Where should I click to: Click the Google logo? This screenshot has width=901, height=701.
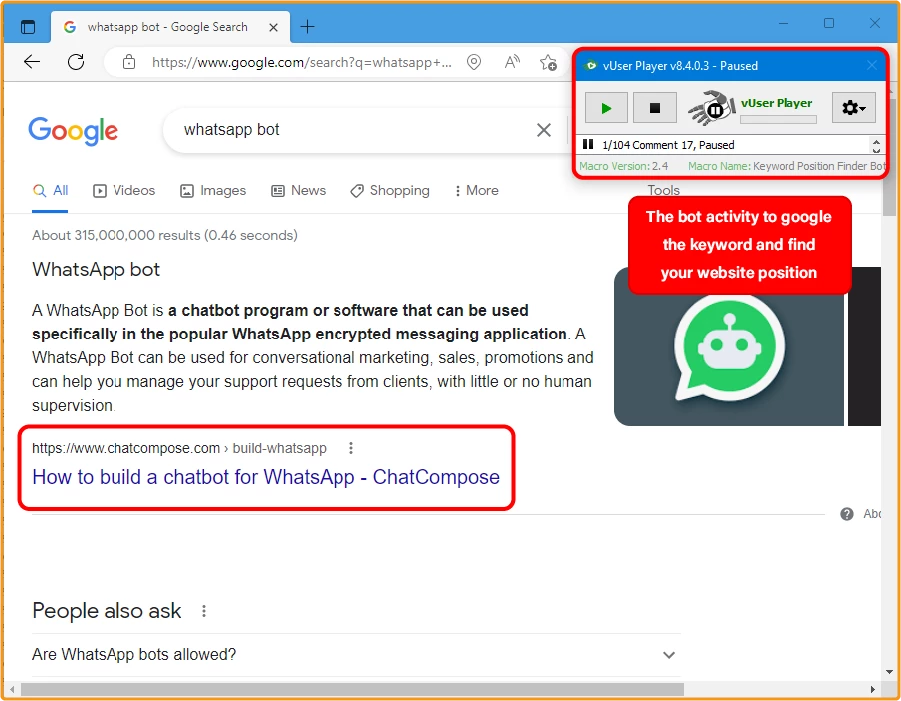pyautogui.click(x=73, y=130)
